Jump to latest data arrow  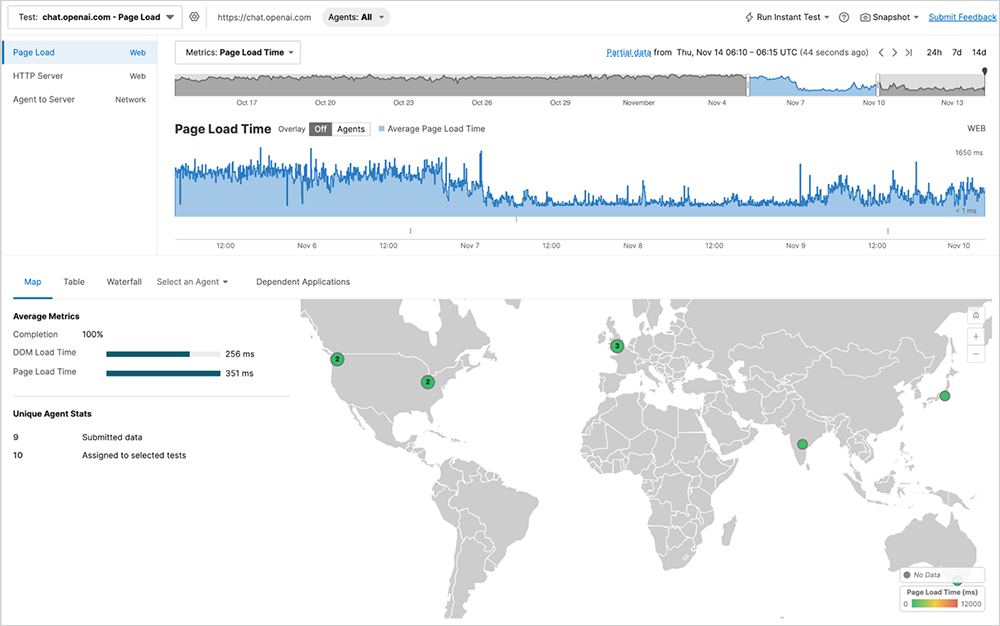pyautogui.click(x=908, y=53)
